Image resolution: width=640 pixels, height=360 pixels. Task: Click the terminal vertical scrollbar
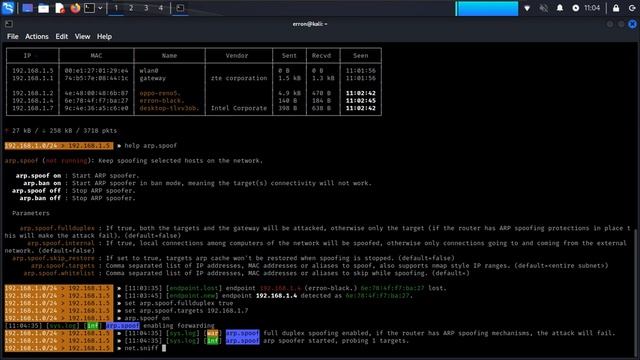(x=637, y=292)
